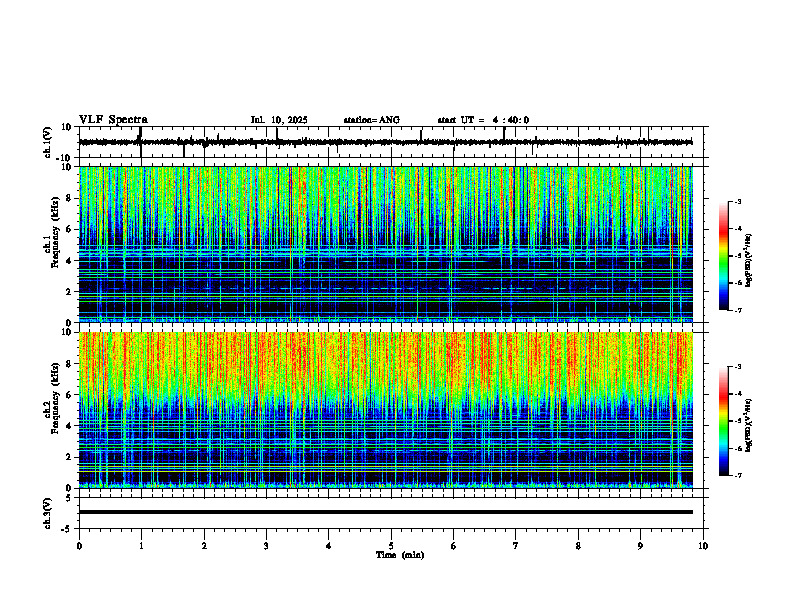Select the date text 'Jul 10, 2025'
Image resolution: width=792 pixels, height=612 pixels.
(x=279, y=120)
